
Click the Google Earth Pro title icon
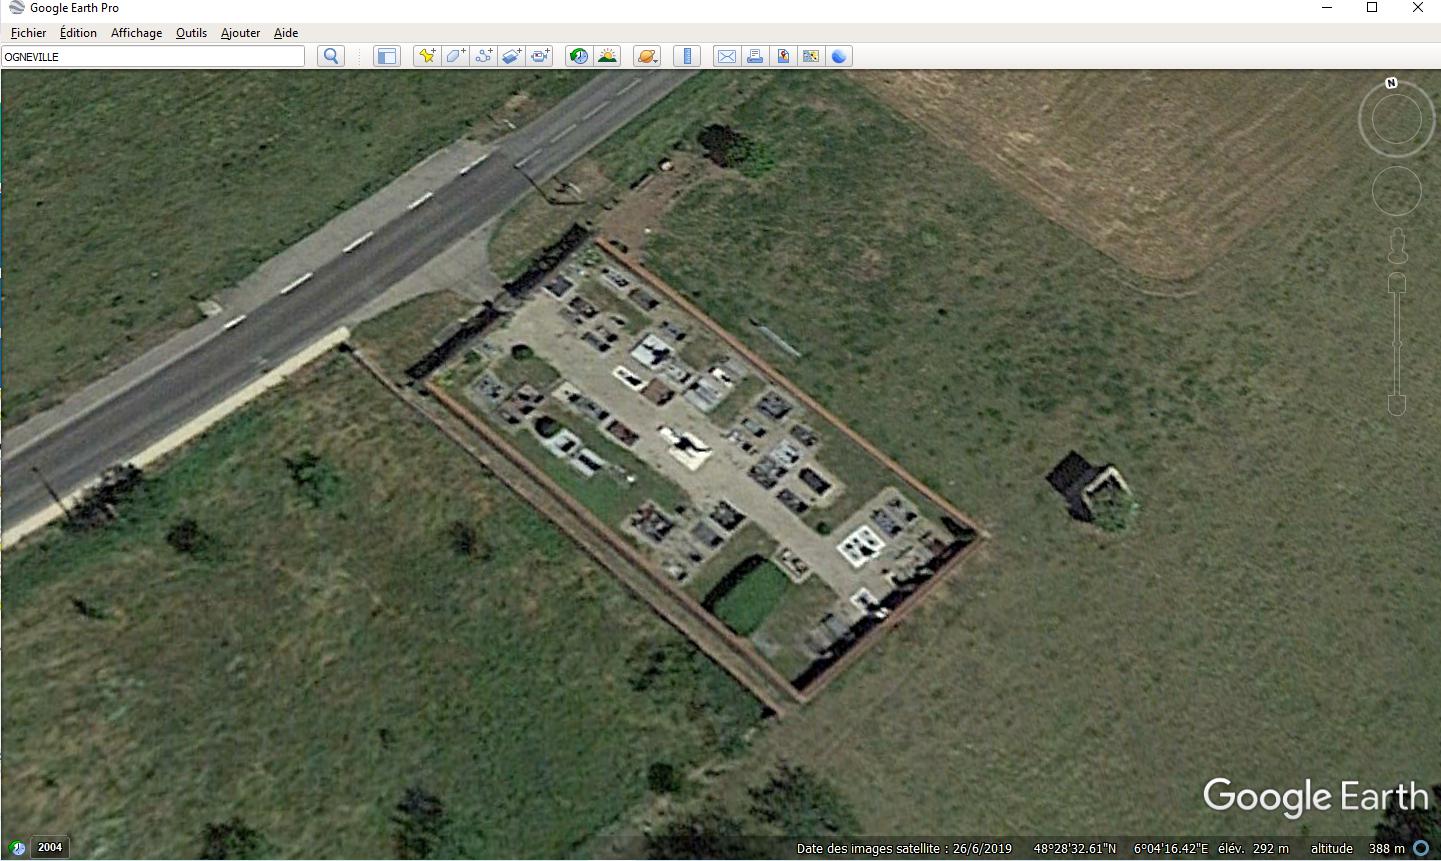pyautogui.click(x=17, y=8)
